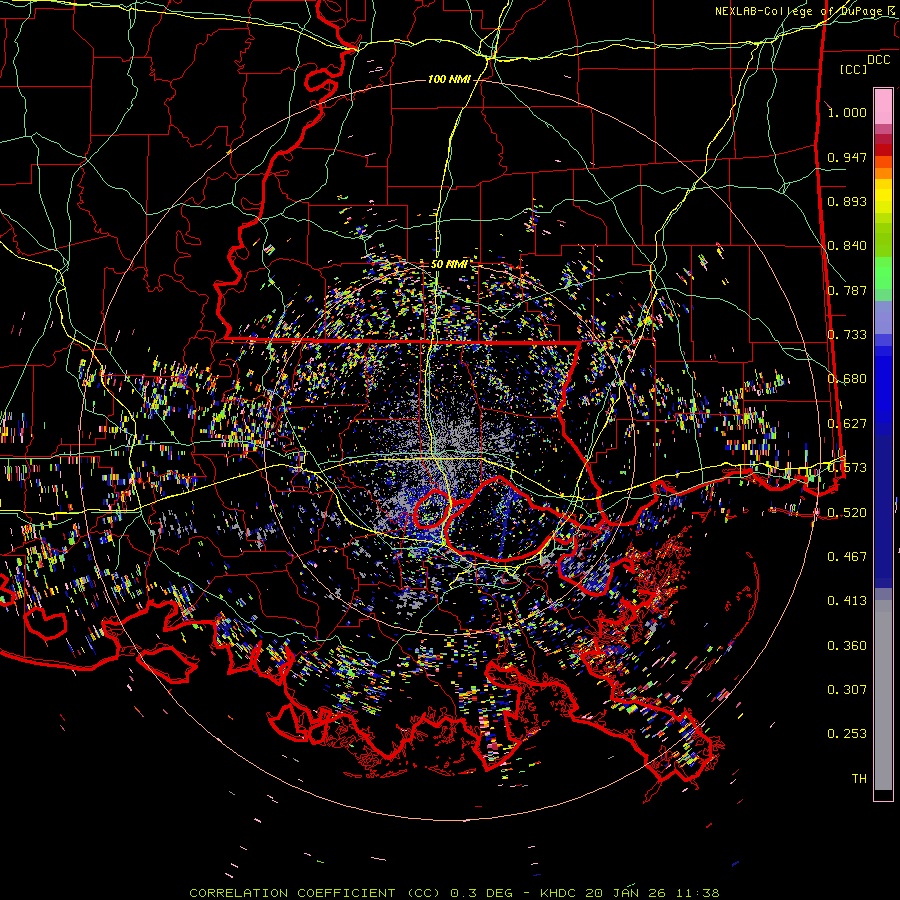Click the 50 NMI range ring label
The width and height of the screenshot is (900, 900).
449,265
